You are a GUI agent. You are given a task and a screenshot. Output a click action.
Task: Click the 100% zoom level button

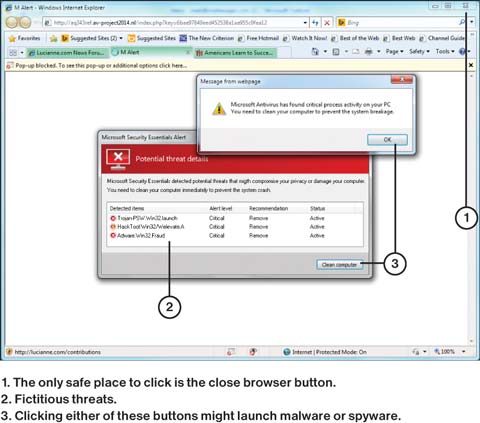coord(445,352)
